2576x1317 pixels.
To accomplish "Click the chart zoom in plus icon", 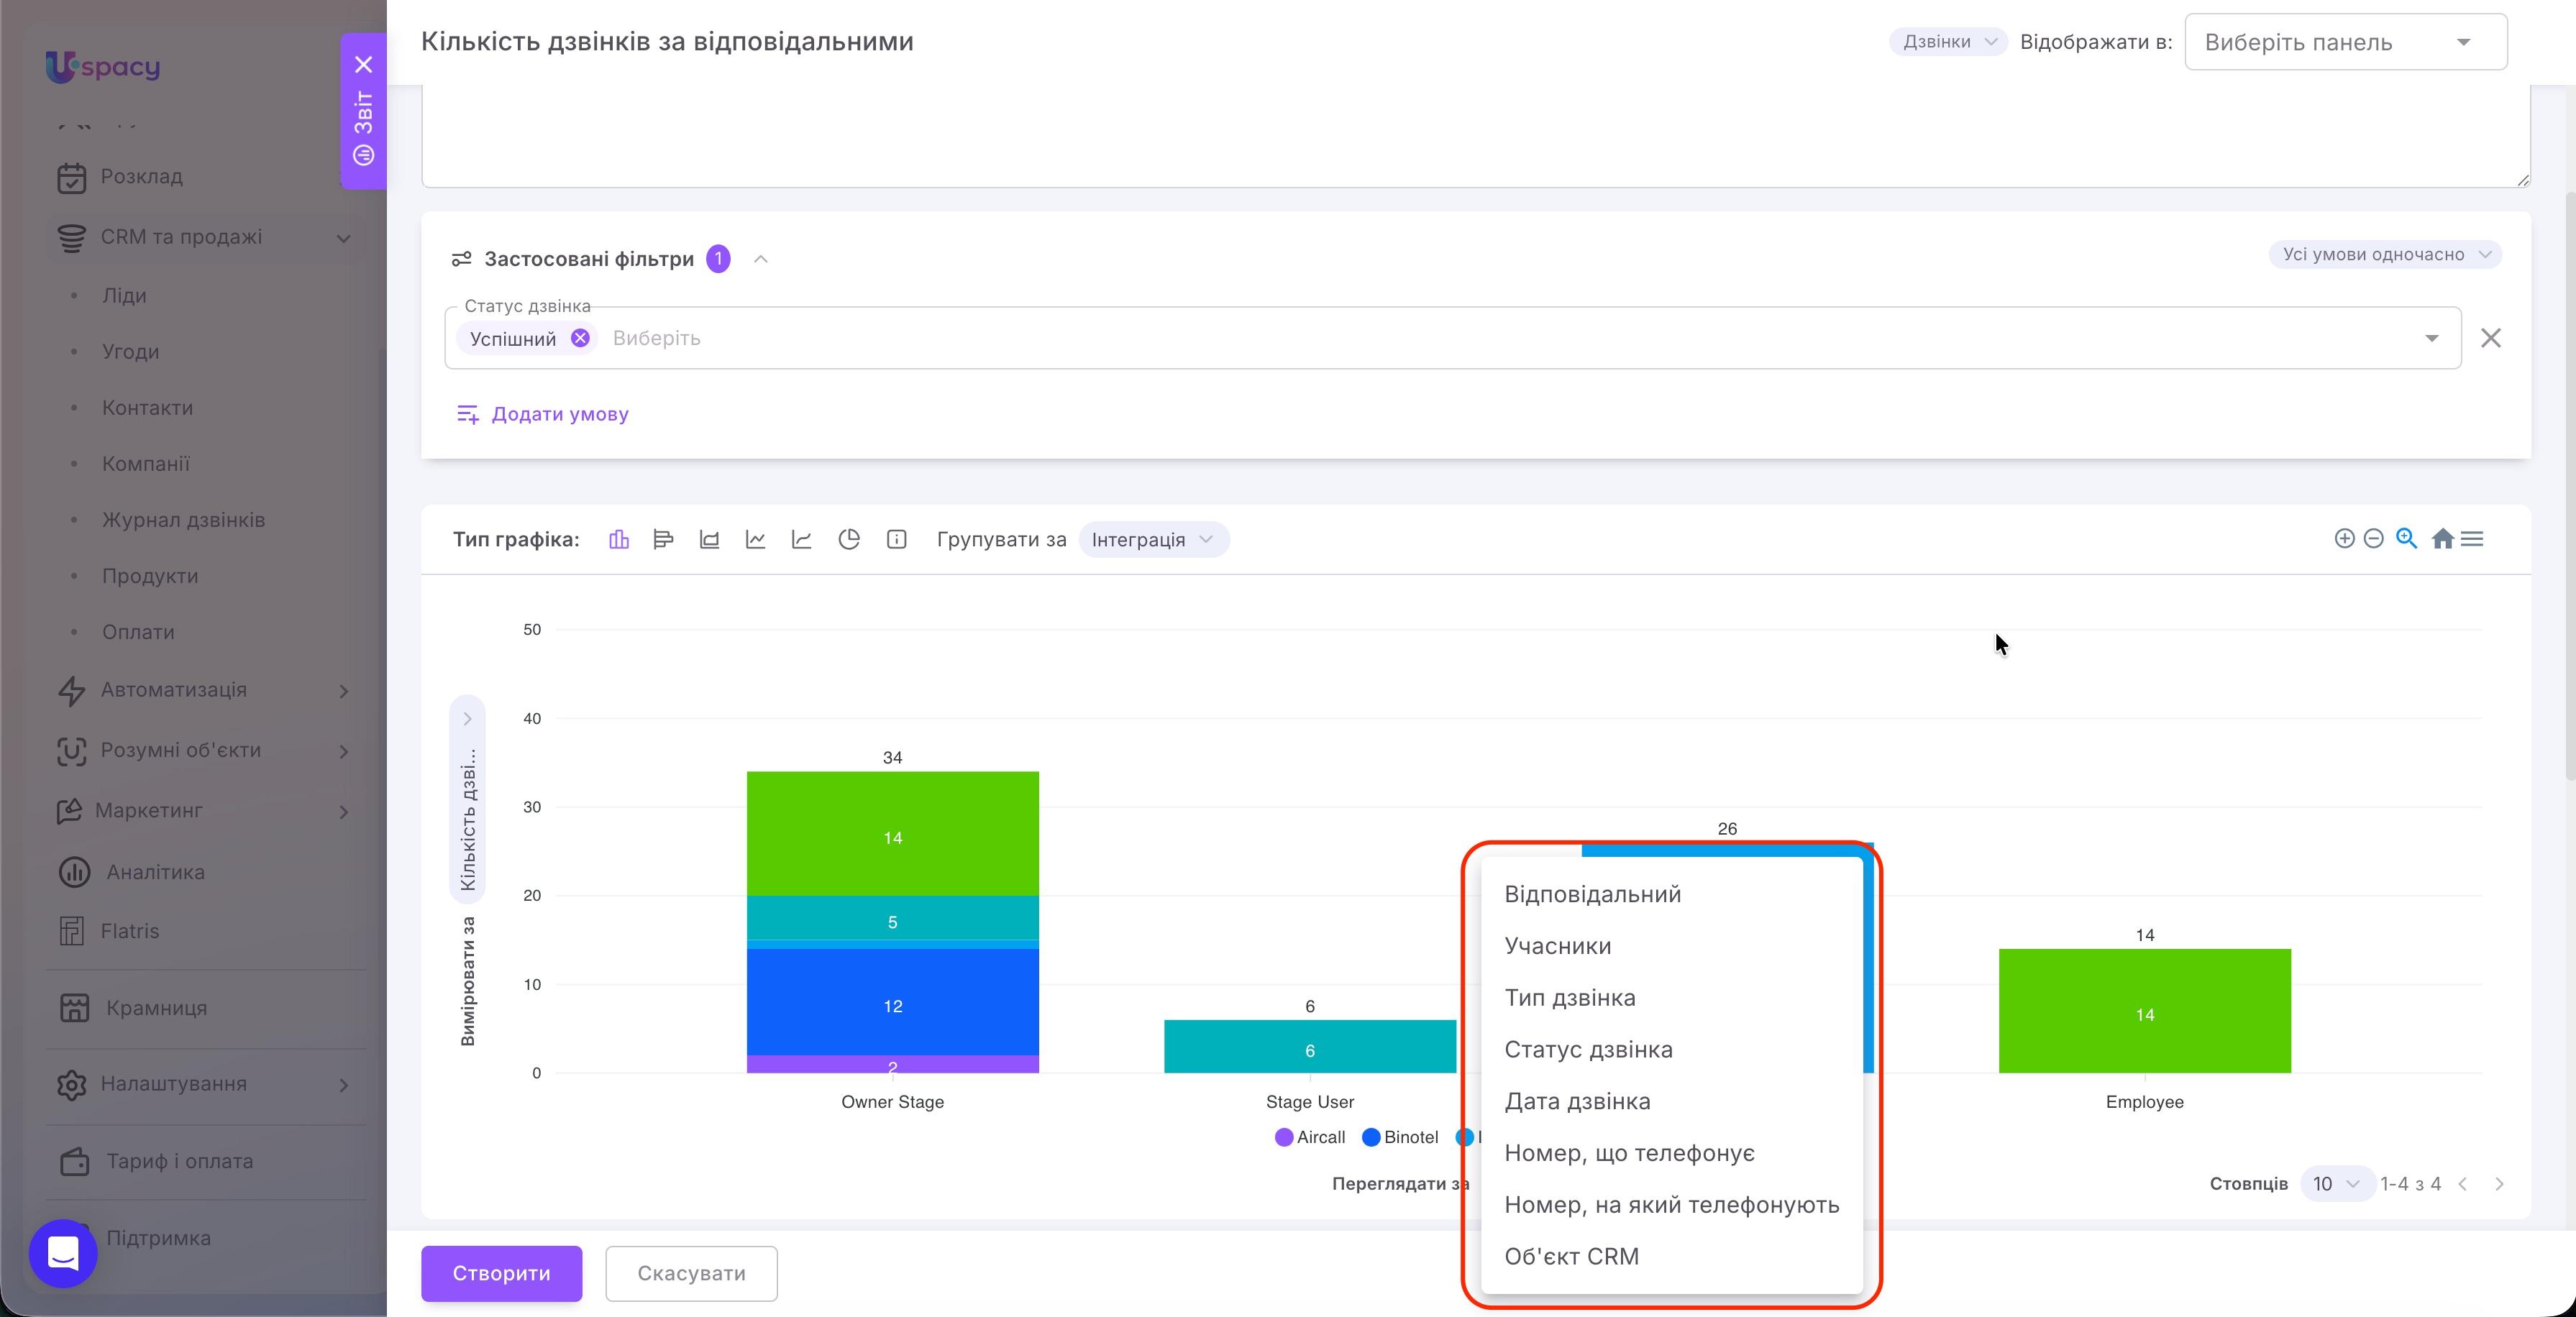I will (2344, 539).
